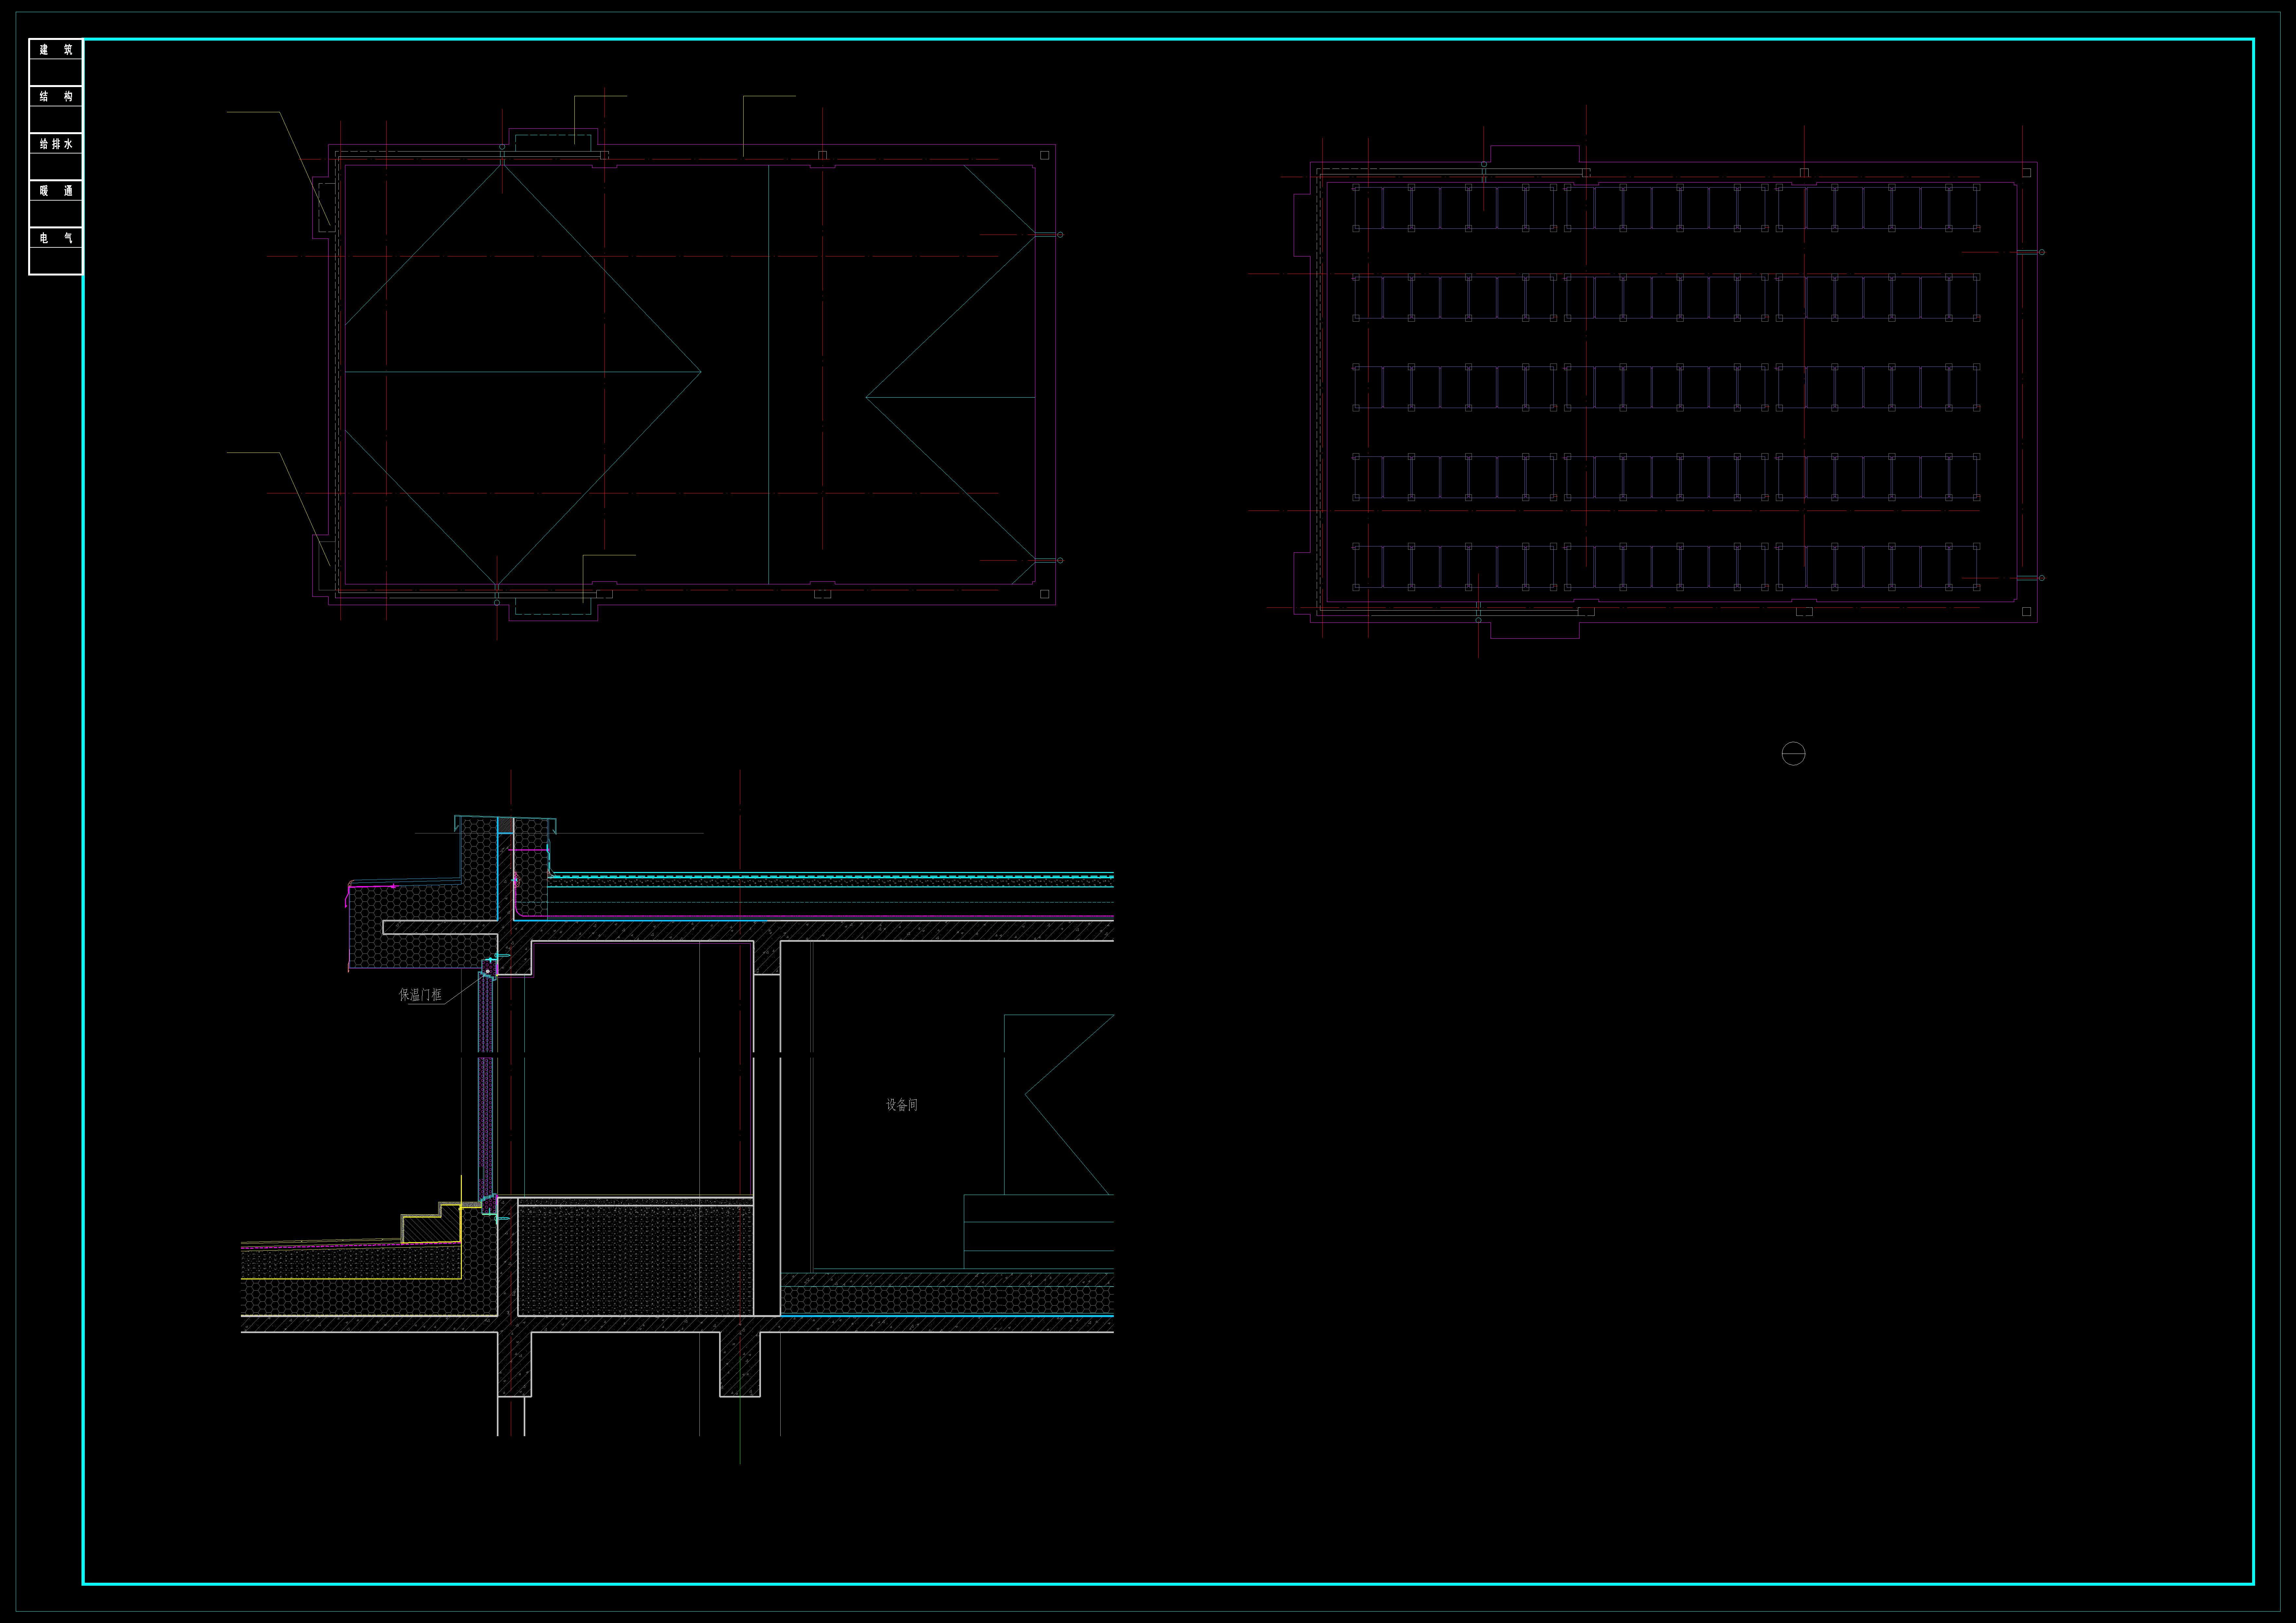The image size is (2296, 1623).
Task: Click the 电气 discipline label
Action: 56,238
